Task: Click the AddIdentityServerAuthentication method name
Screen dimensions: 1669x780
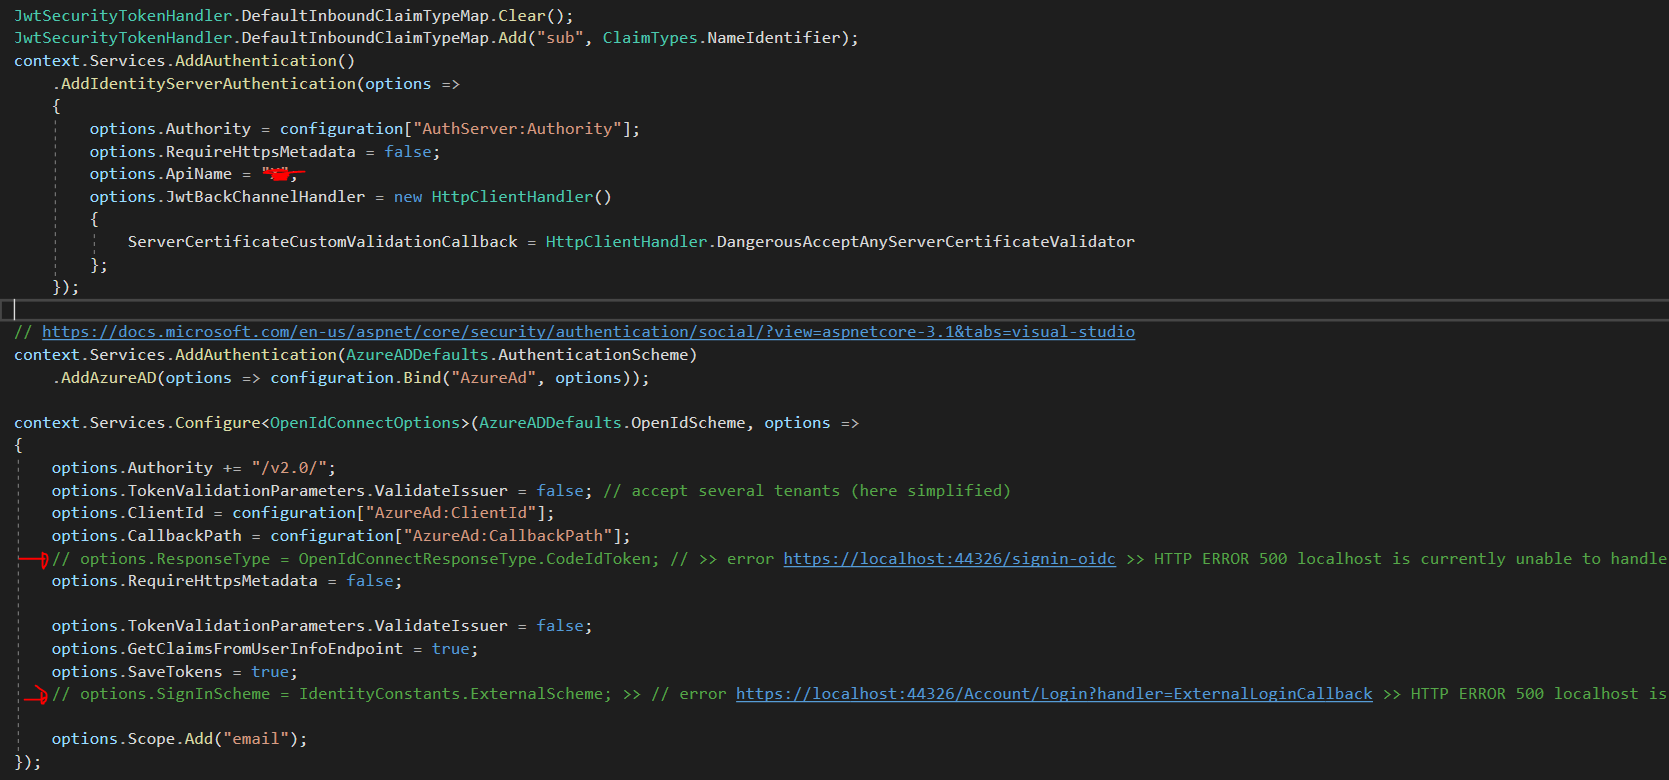Action: 208,84
